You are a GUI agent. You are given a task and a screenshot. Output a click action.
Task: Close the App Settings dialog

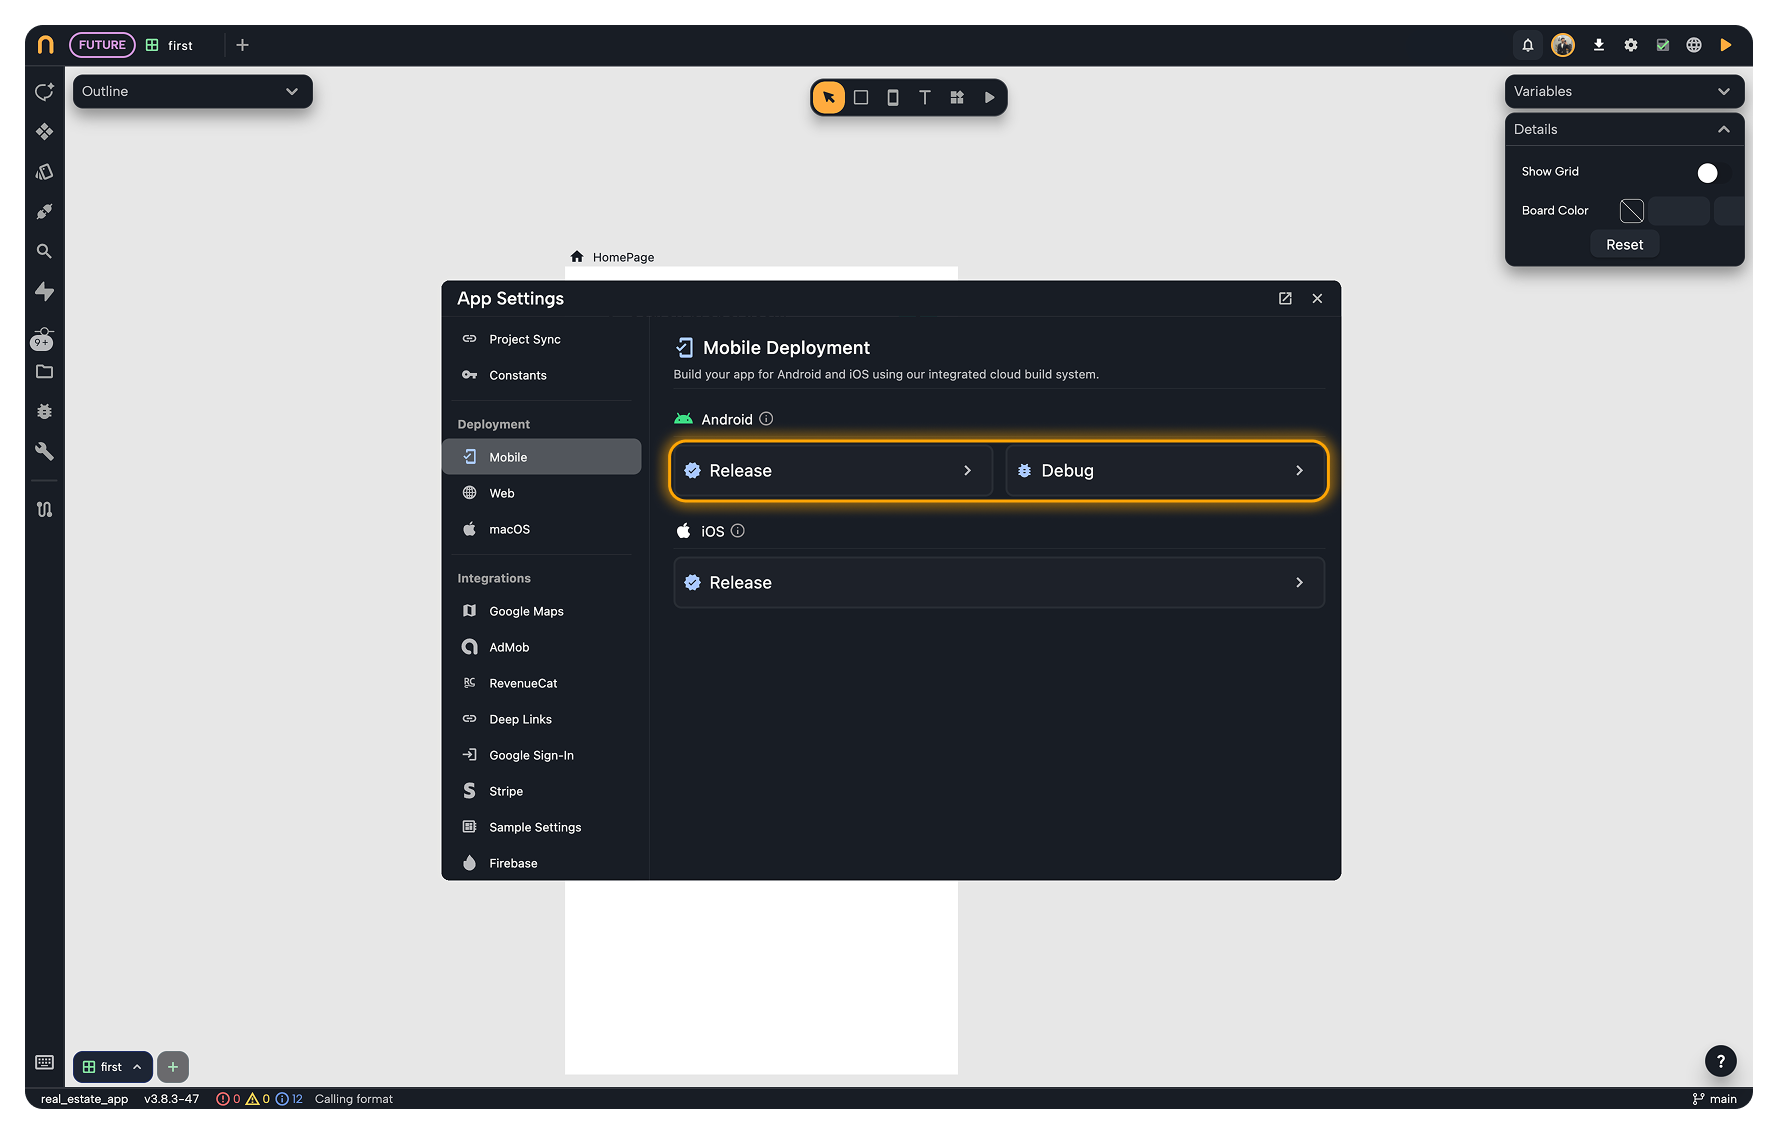1317,299
